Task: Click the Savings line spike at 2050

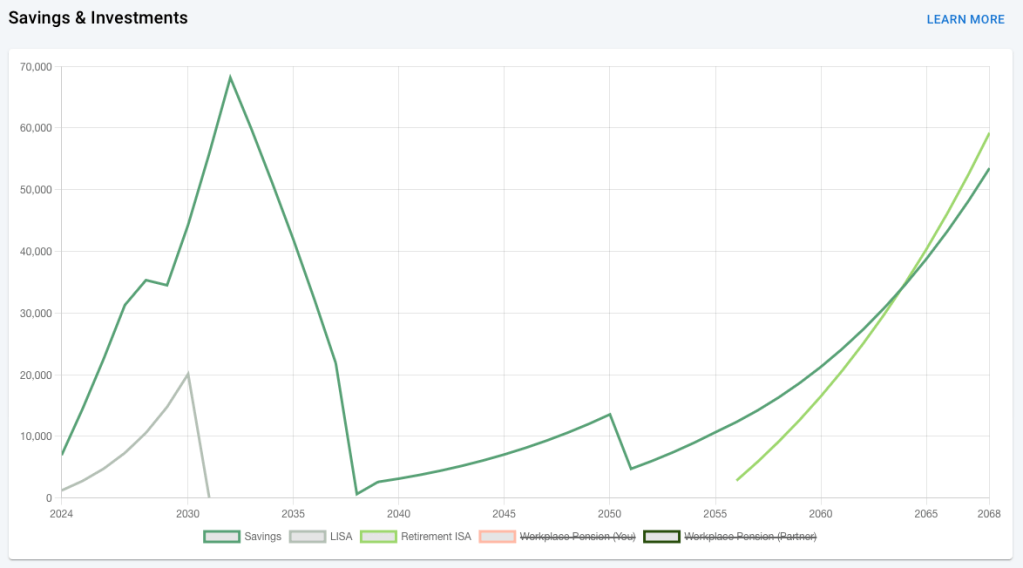Action: 610,414
